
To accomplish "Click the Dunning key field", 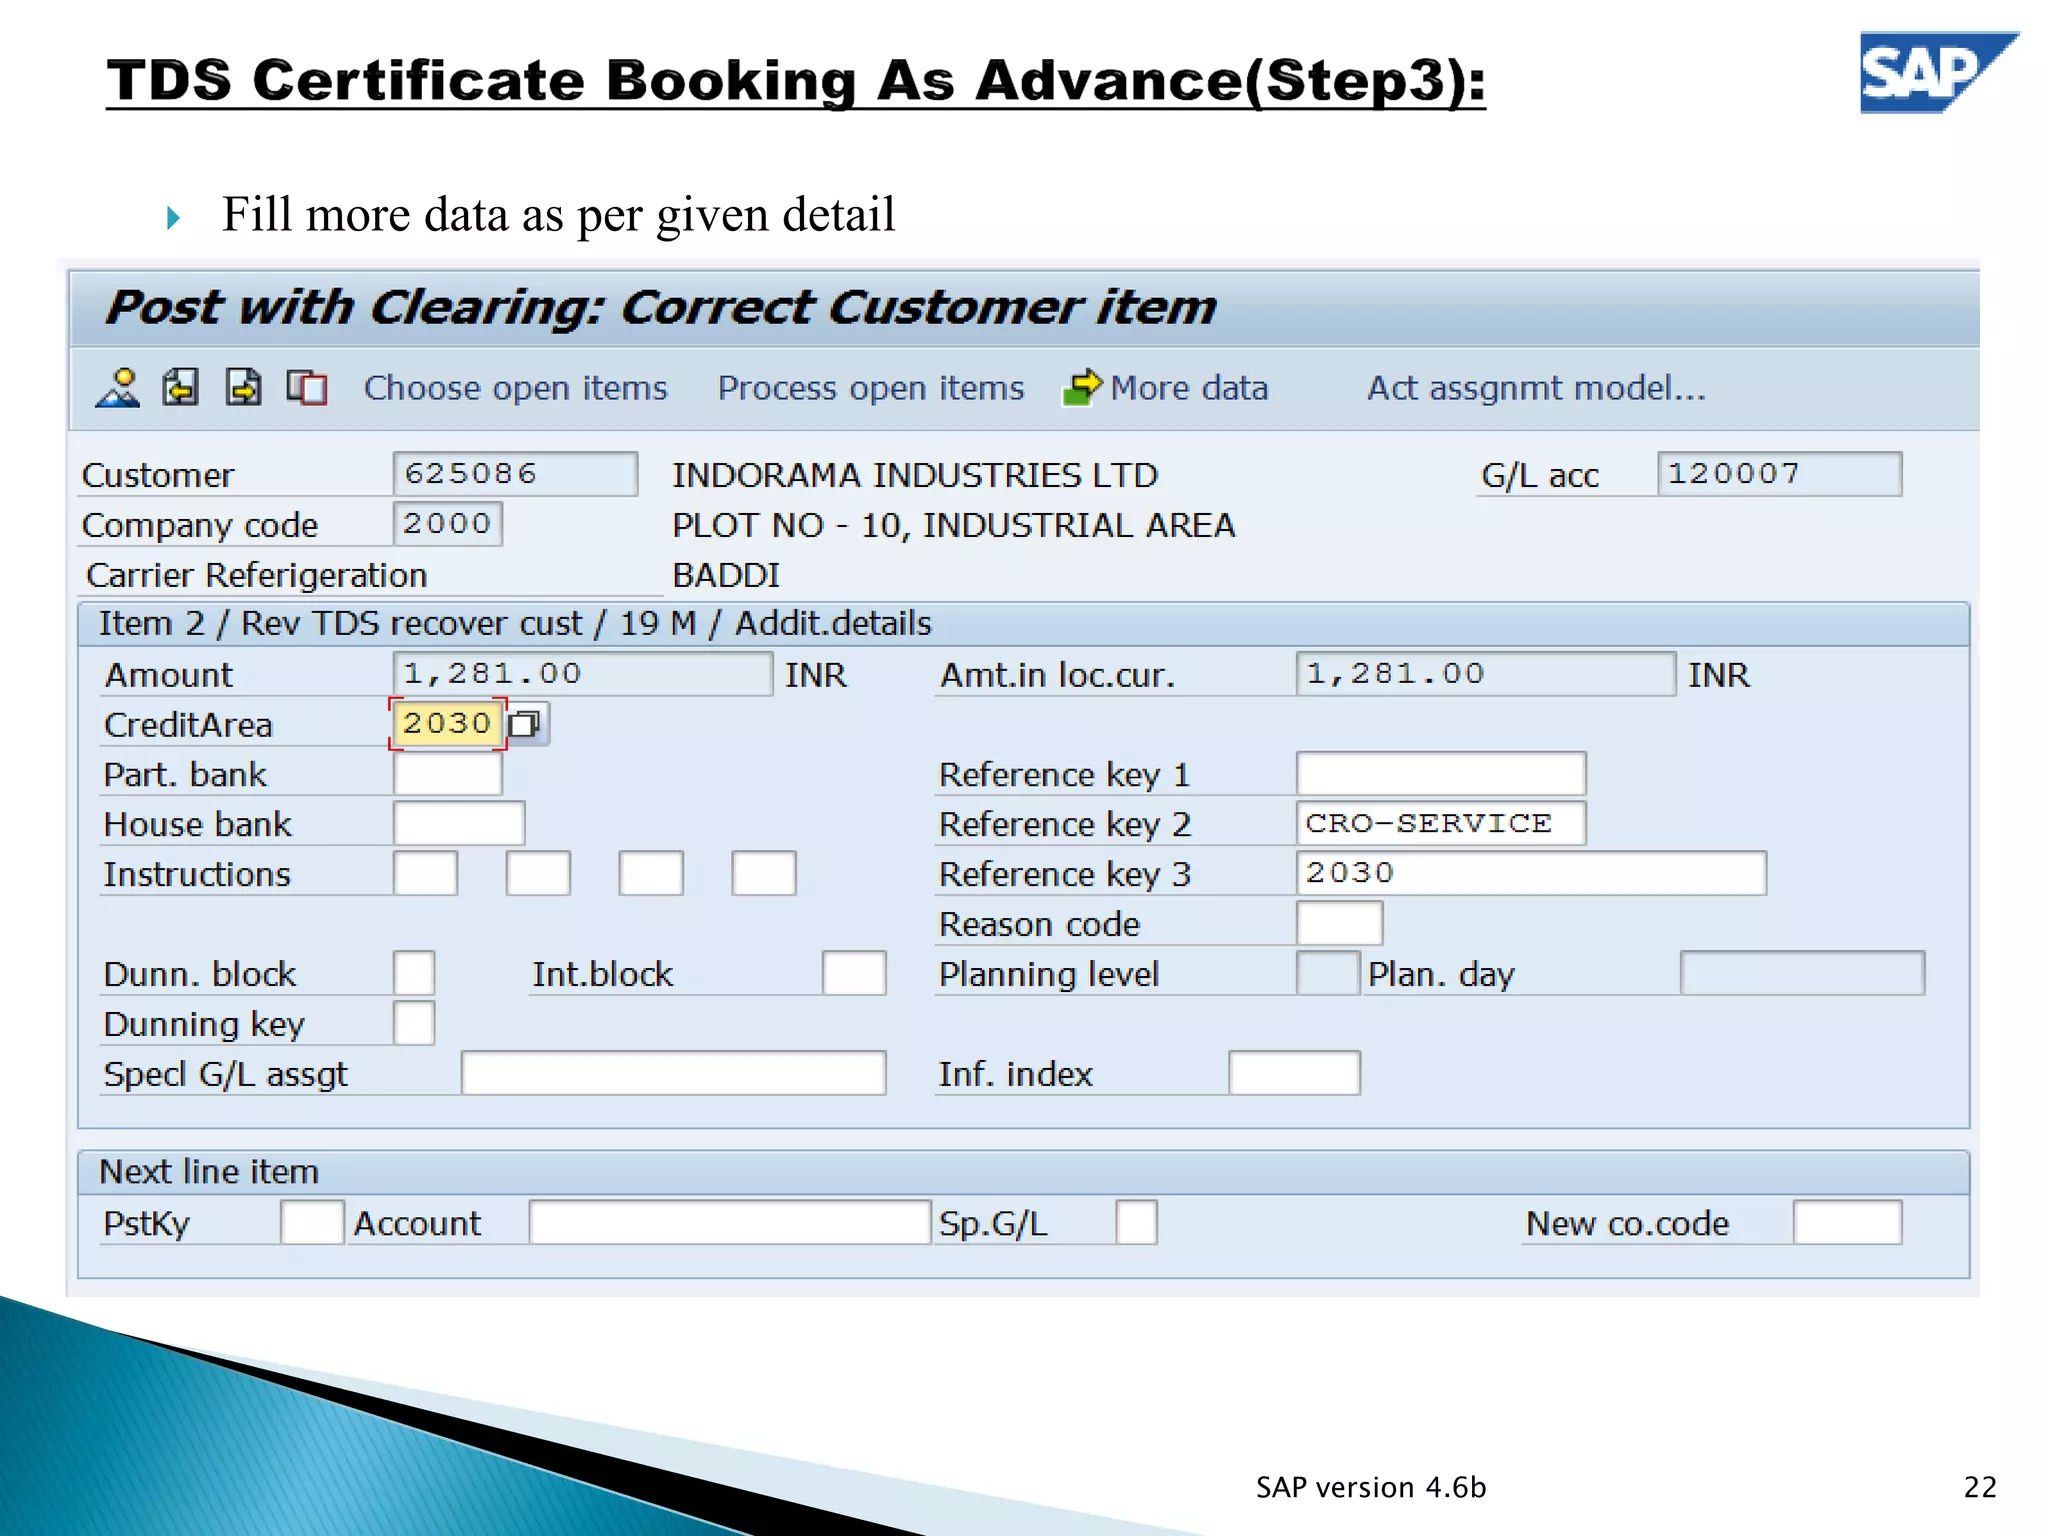I will [414, 1023].
